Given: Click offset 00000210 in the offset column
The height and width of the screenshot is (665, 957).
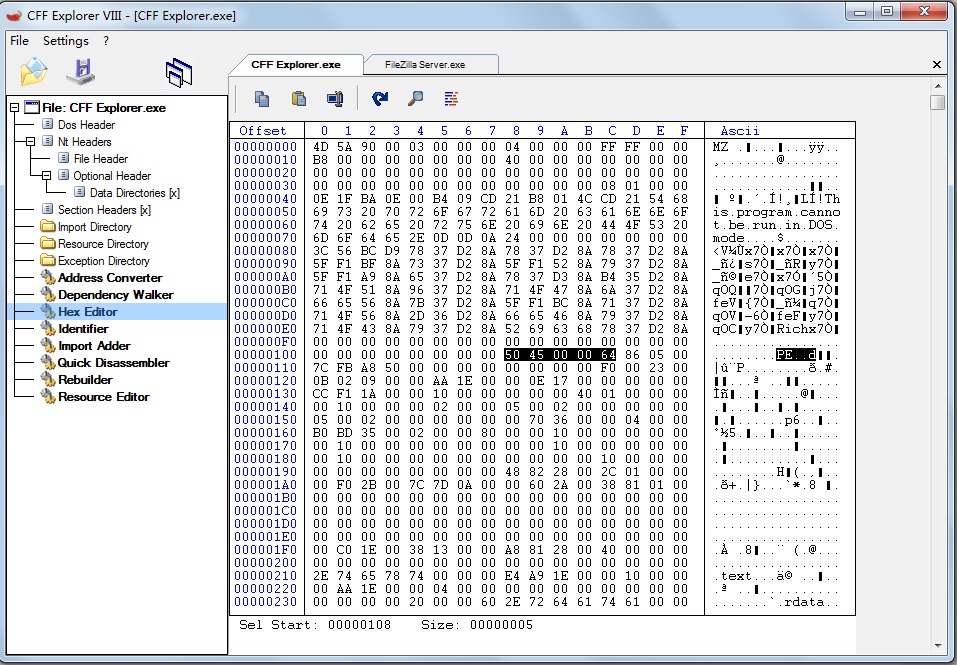Looking at the screenshot, I should [265, 575].
